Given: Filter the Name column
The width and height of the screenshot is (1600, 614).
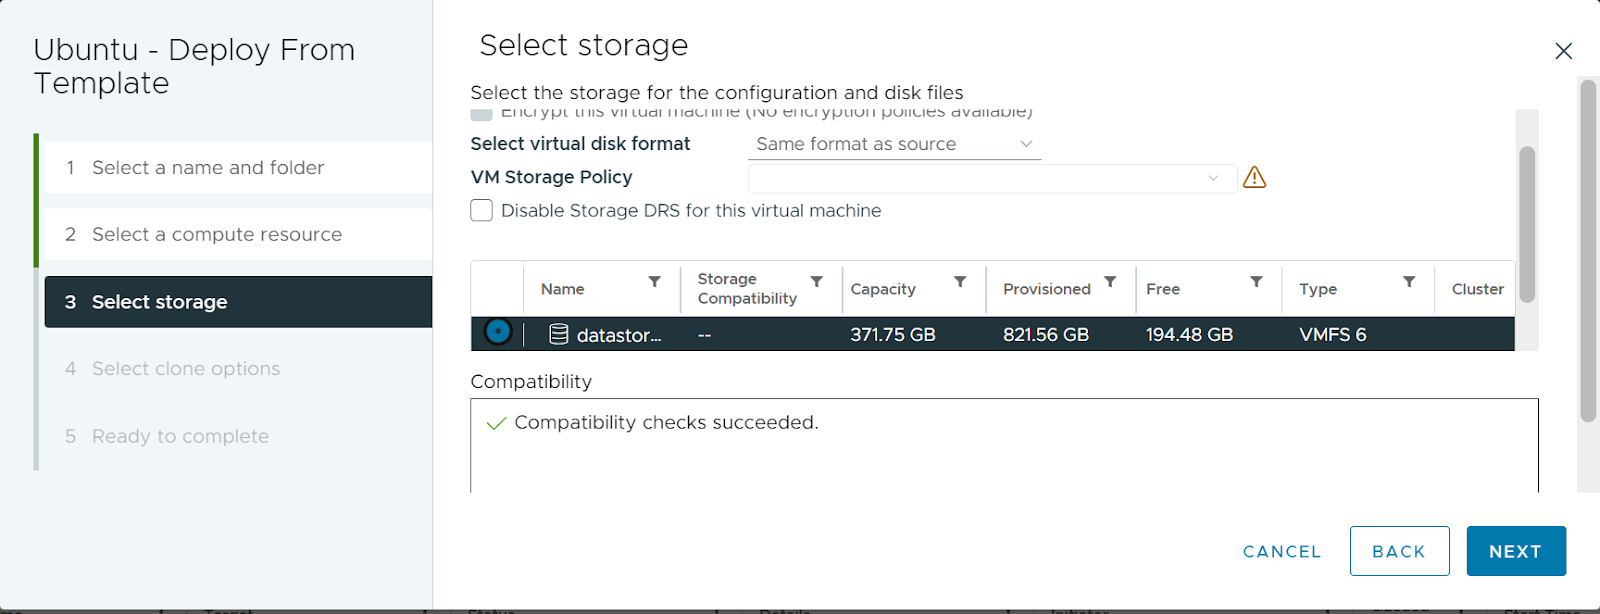Looking at the screenshot, I should pos(655,282).
